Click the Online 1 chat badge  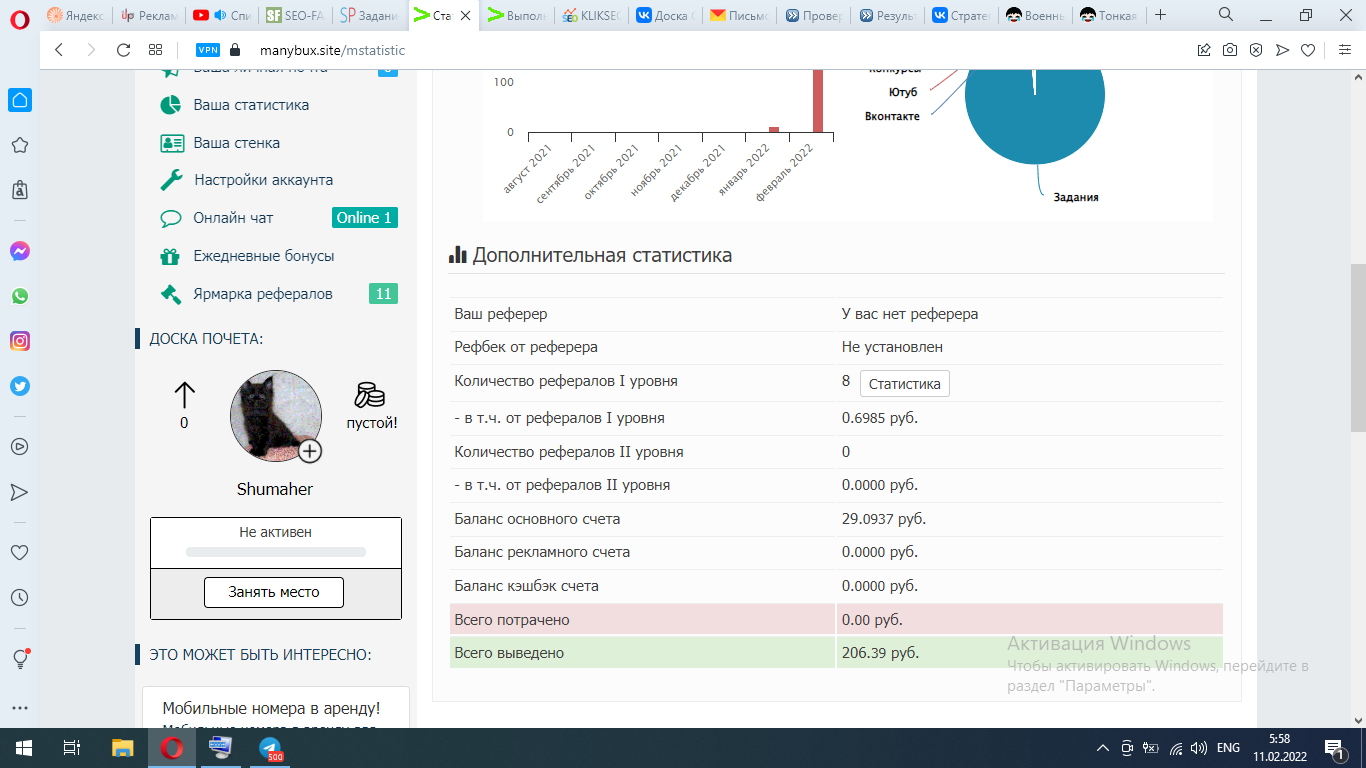365,218
